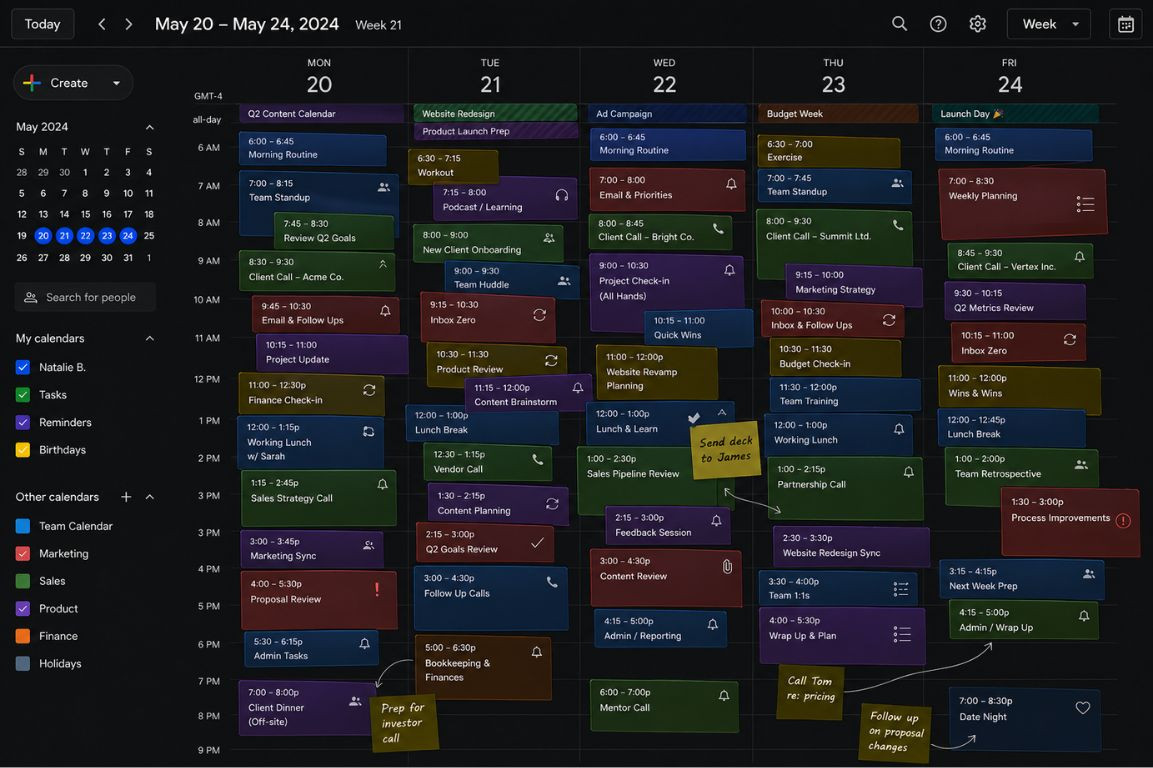Open the search magnifier icon
The width and height of the screenshot is (1153, 768).
click(899, 24)
